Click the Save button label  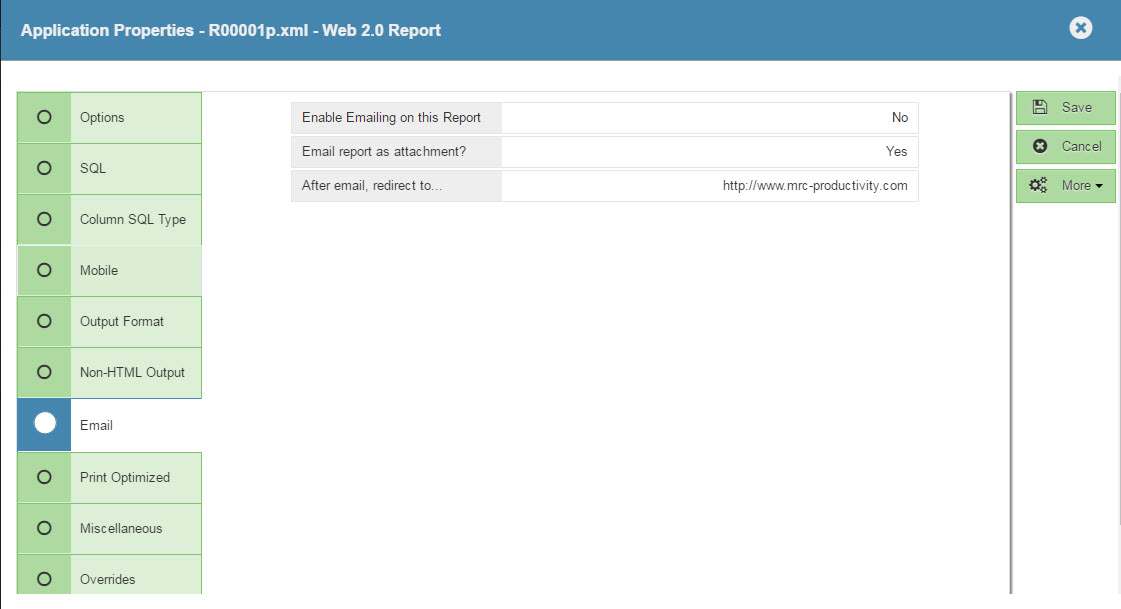(1077, 107)
